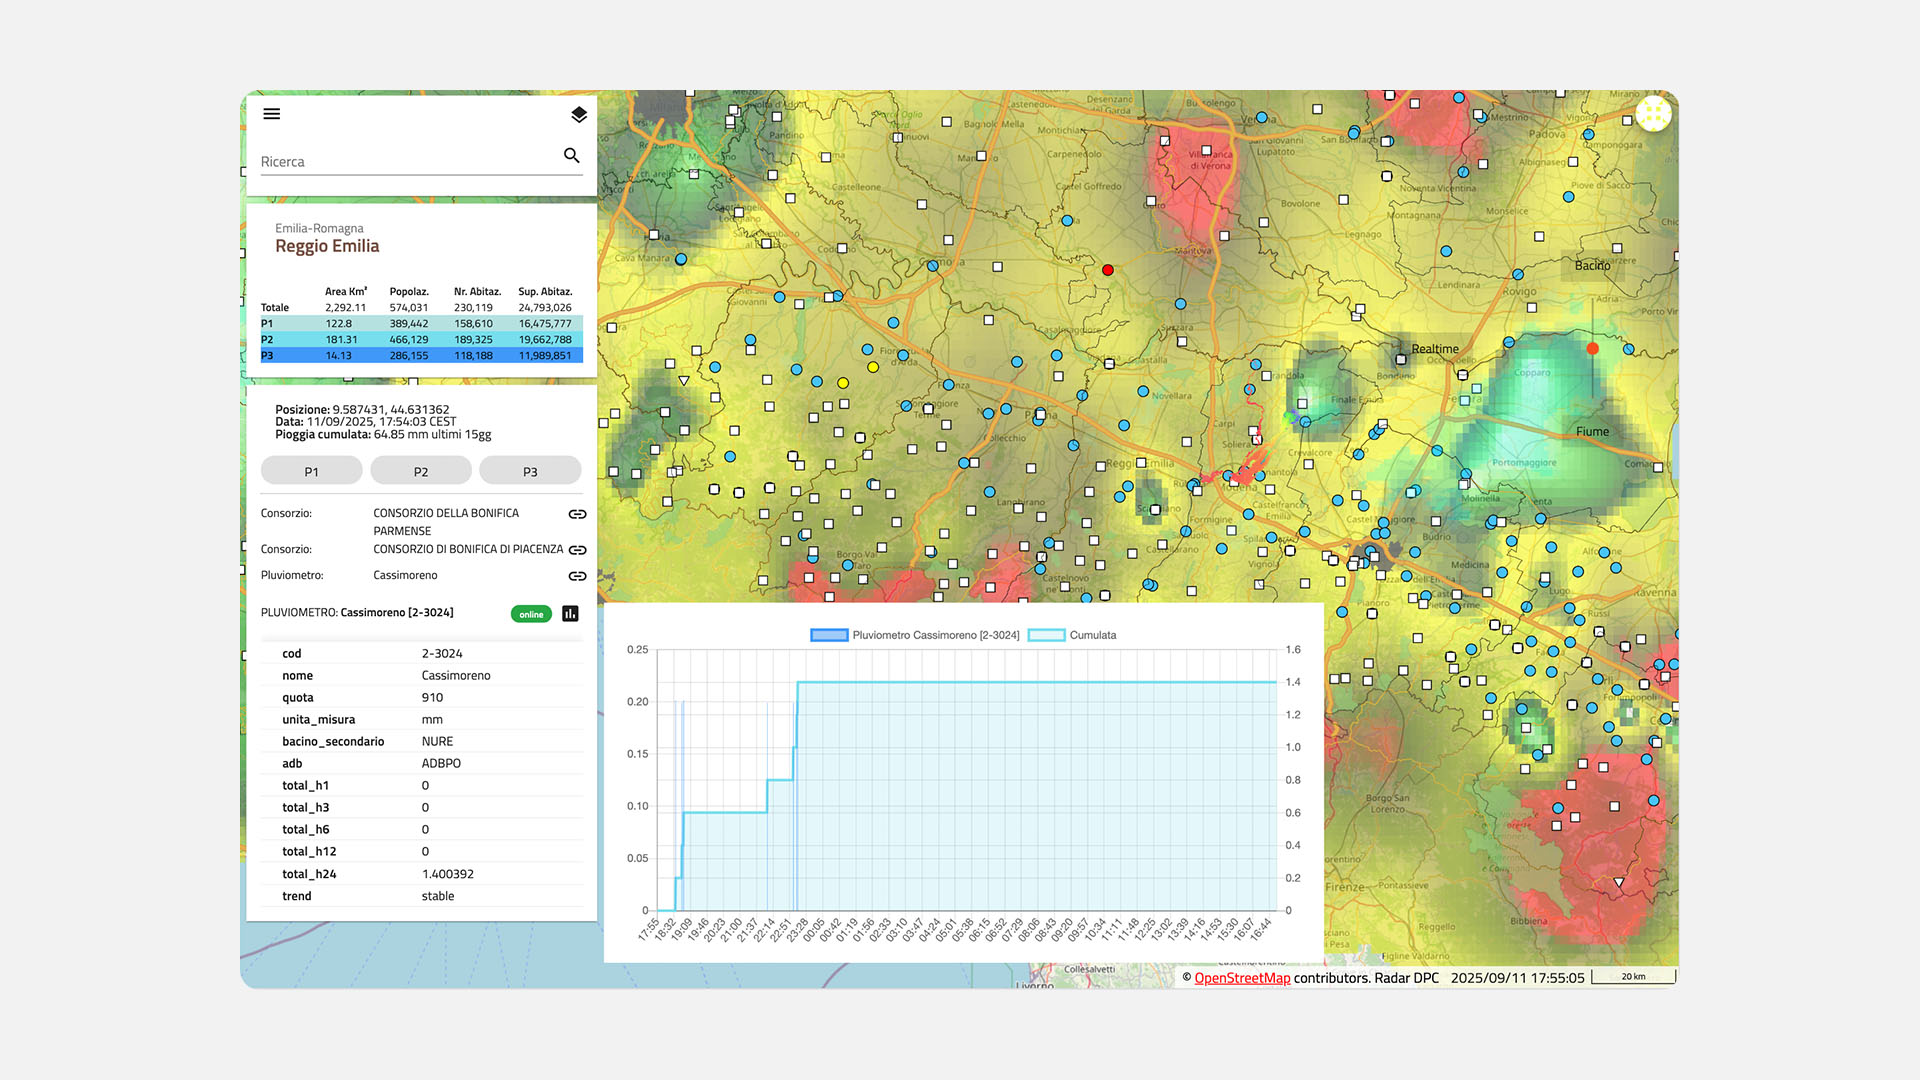The width and height of the screenshot is (1920, 1080).
Task: Open link icon for Pluviometro Cassimoreno
Action: click(x=577, y=576)
